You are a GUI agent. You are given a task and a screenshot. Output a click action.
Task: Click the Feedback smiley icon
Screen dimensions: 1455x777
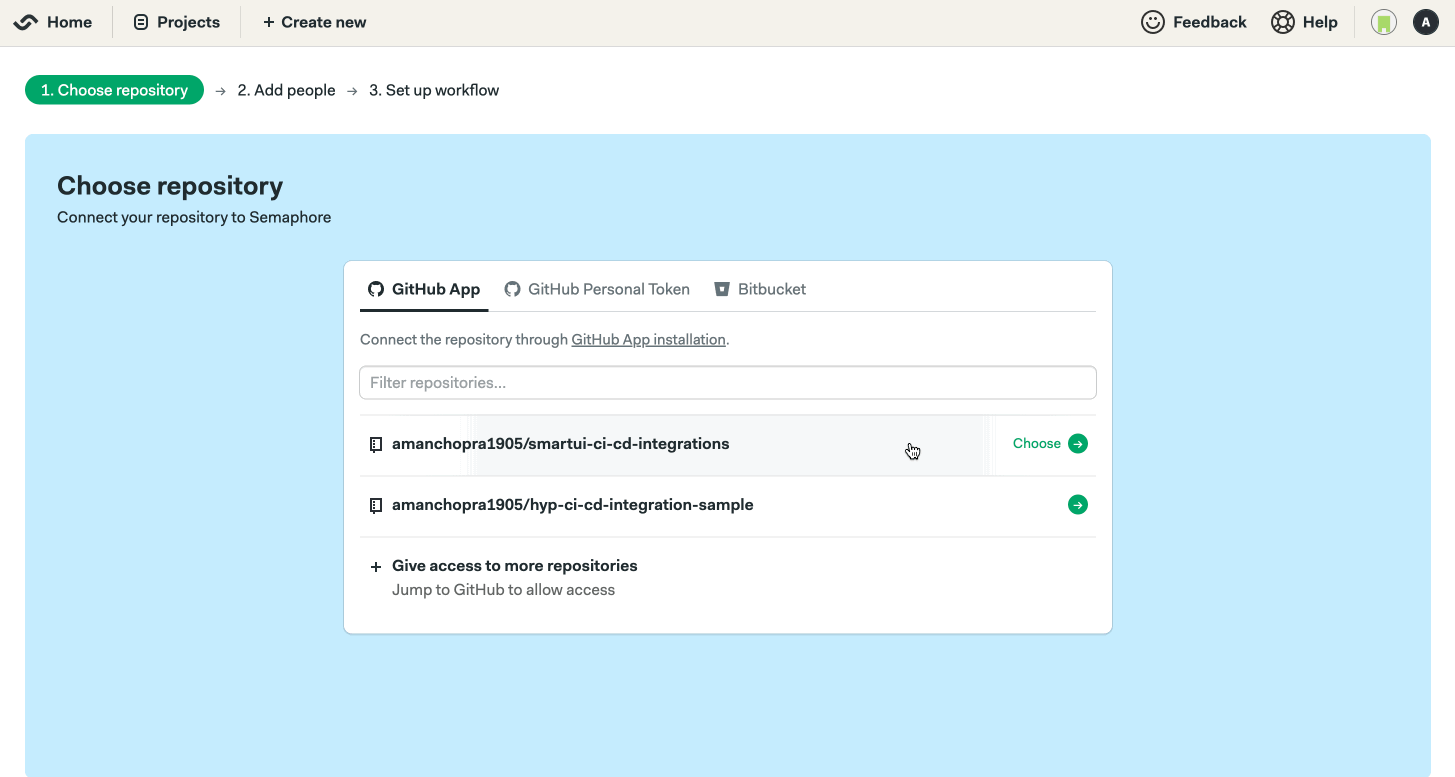1153,22
